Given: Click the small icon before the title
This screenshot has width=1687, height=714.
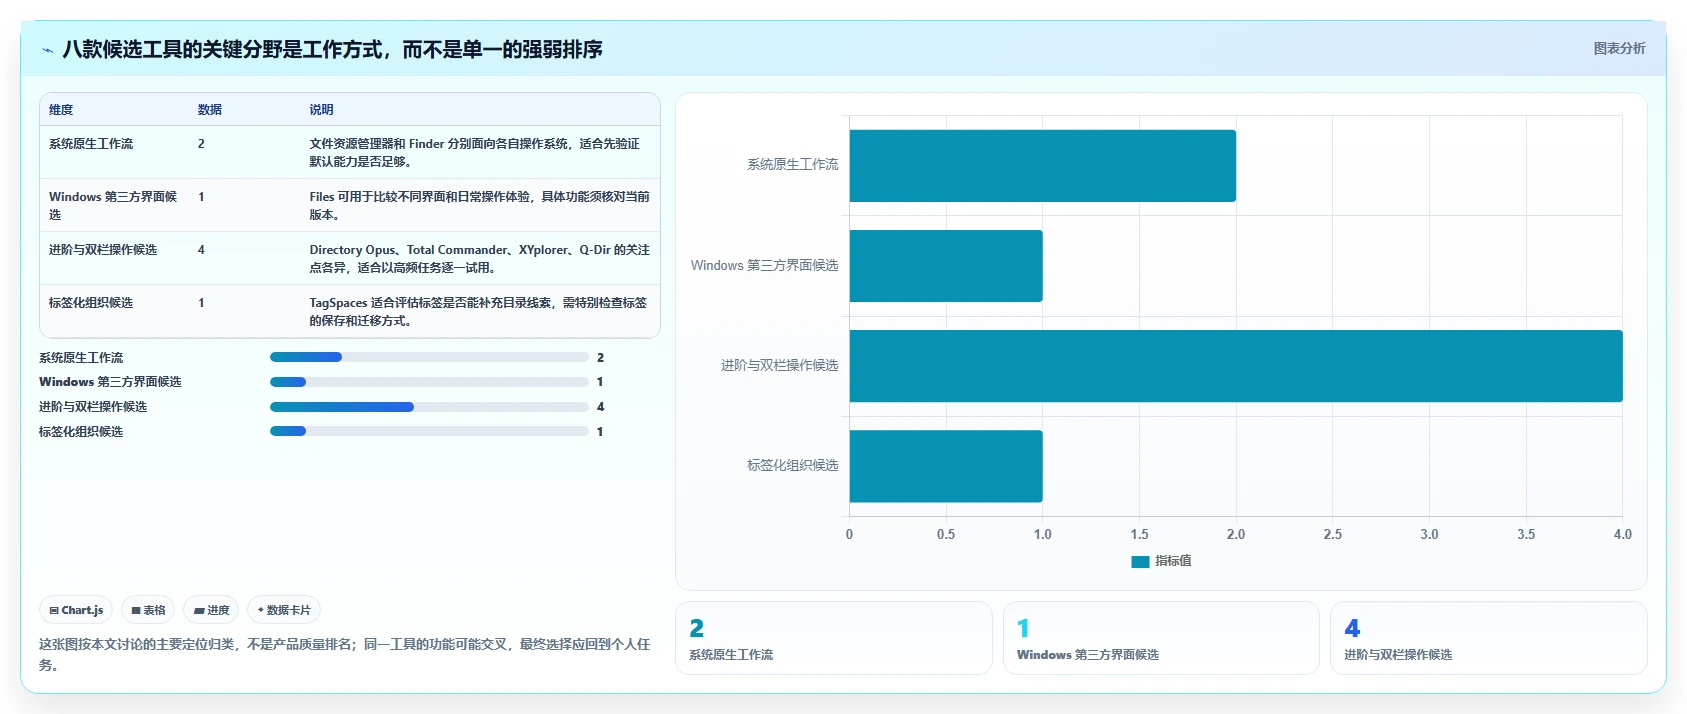Looking at the screenshot, I should tap(47, 50).
